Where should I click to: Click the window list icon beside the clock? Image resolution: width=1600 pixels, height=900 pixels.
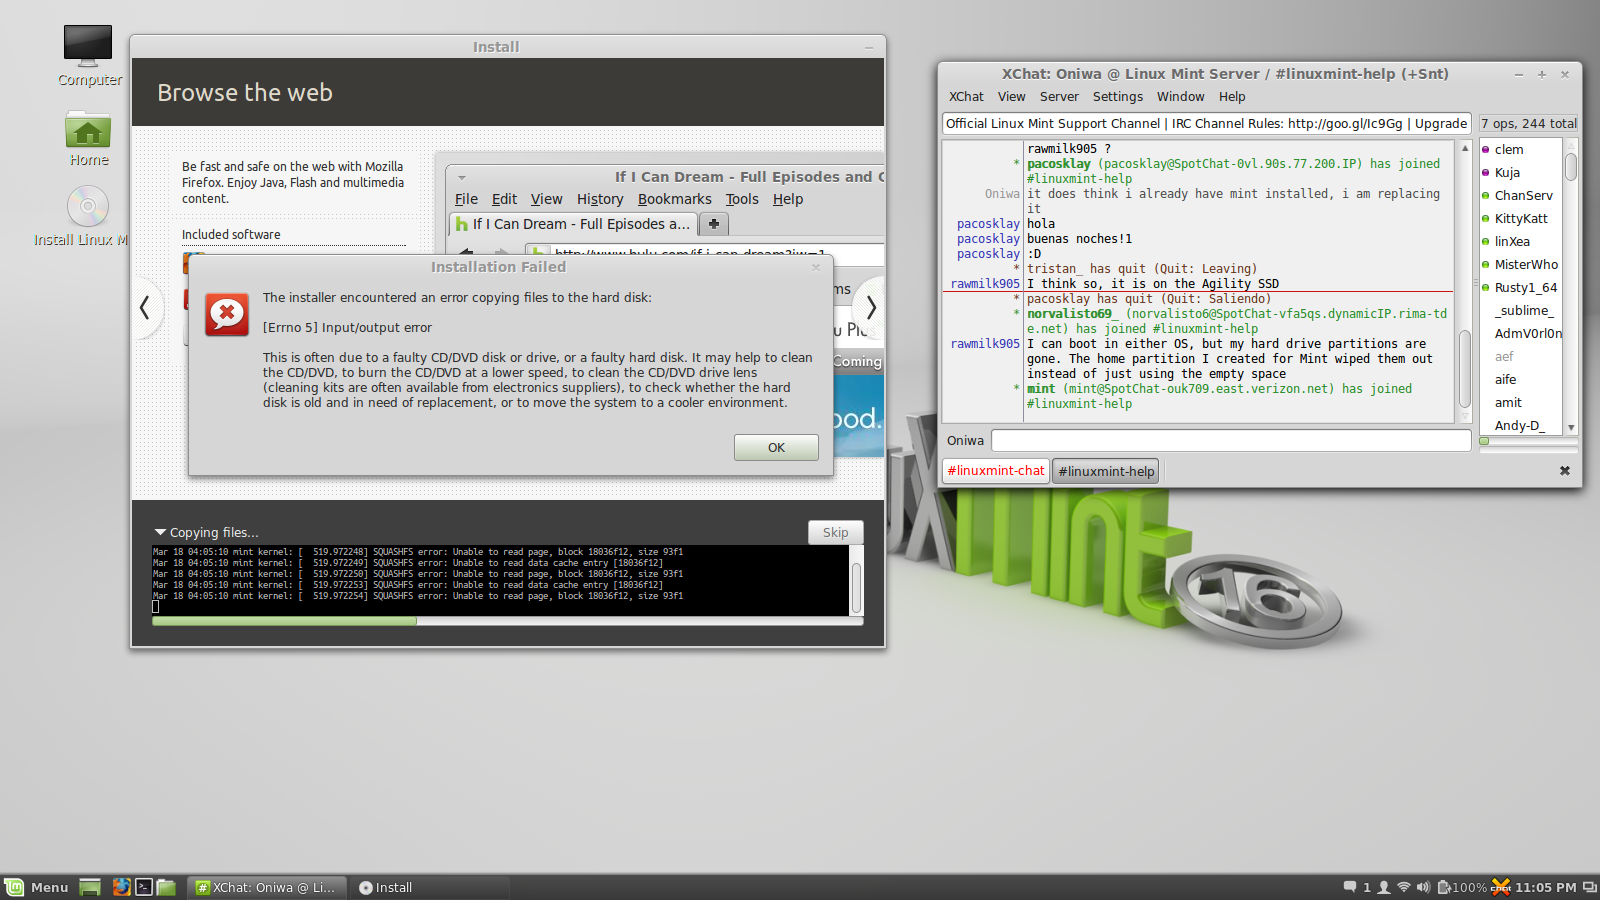pyautogui.click(x=1589, y=887)
